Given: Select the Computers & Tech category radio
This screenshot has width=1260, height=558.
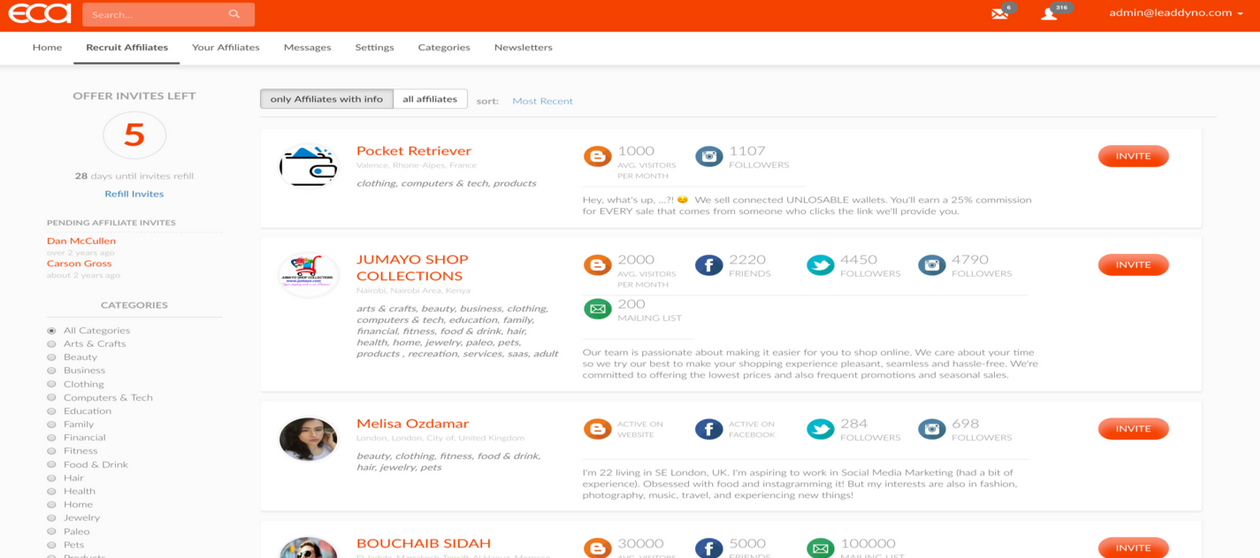Looking at the screenshot, I should [52, 398].
